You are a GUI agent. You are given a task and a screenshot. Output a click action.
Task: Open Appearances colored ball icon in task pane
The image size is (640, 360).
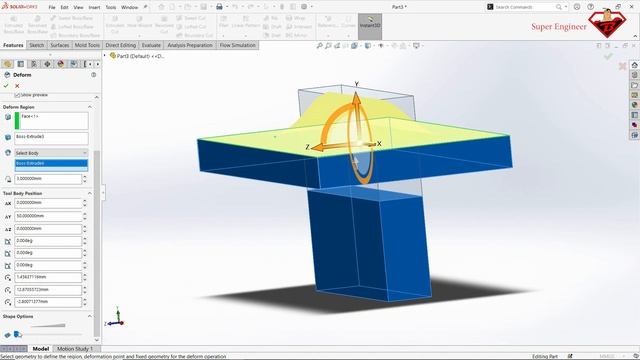(x=635, y=105)
